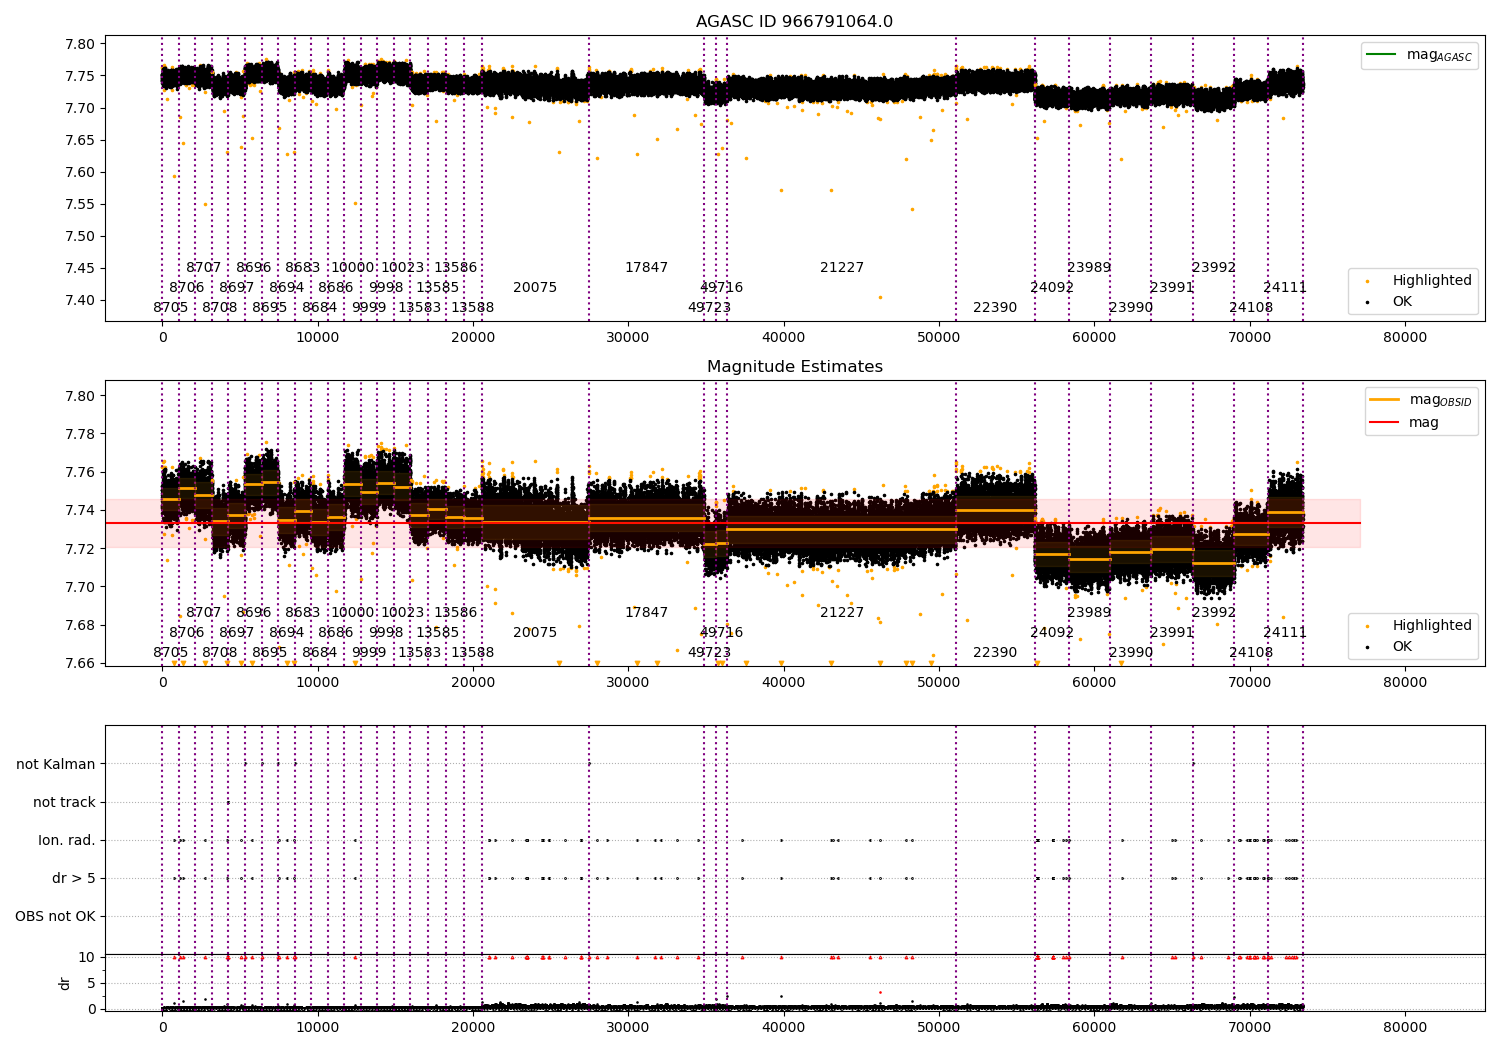Click obsid label 8705 in the top plot
Screen dimensions: 1500x1050
coord(170,307)
